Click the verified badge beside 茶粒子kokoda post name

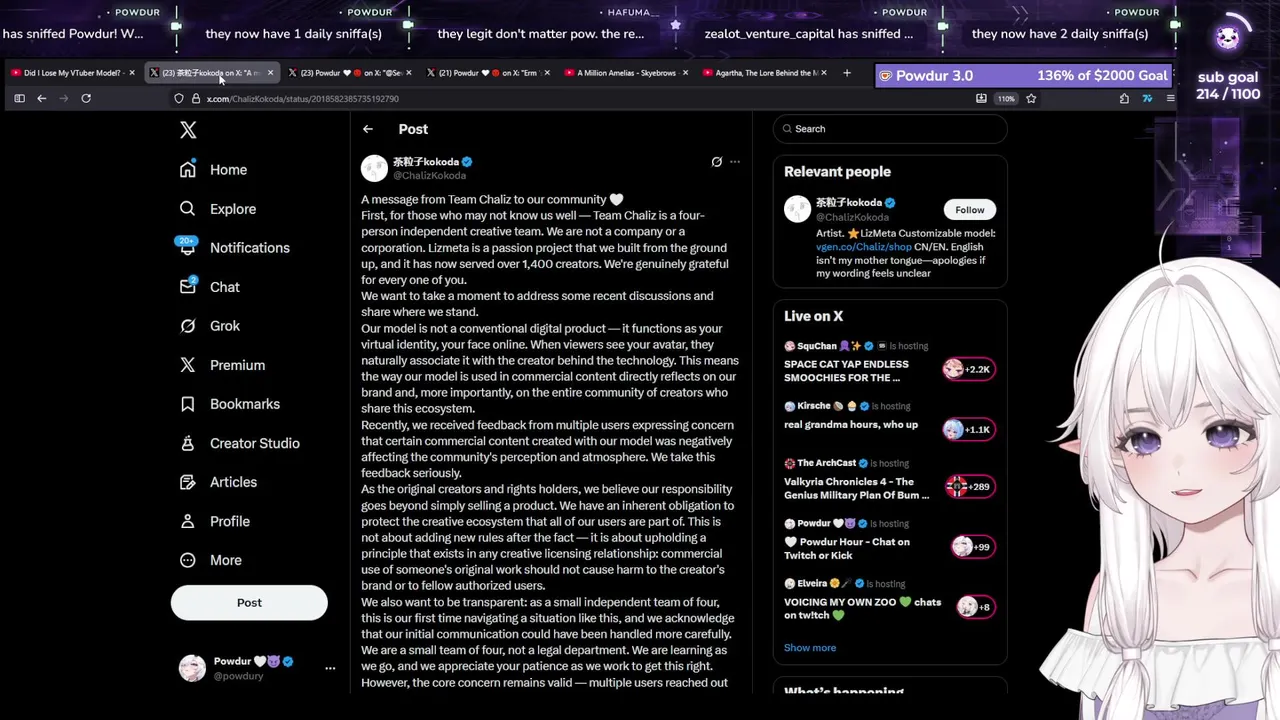(467, 161)
